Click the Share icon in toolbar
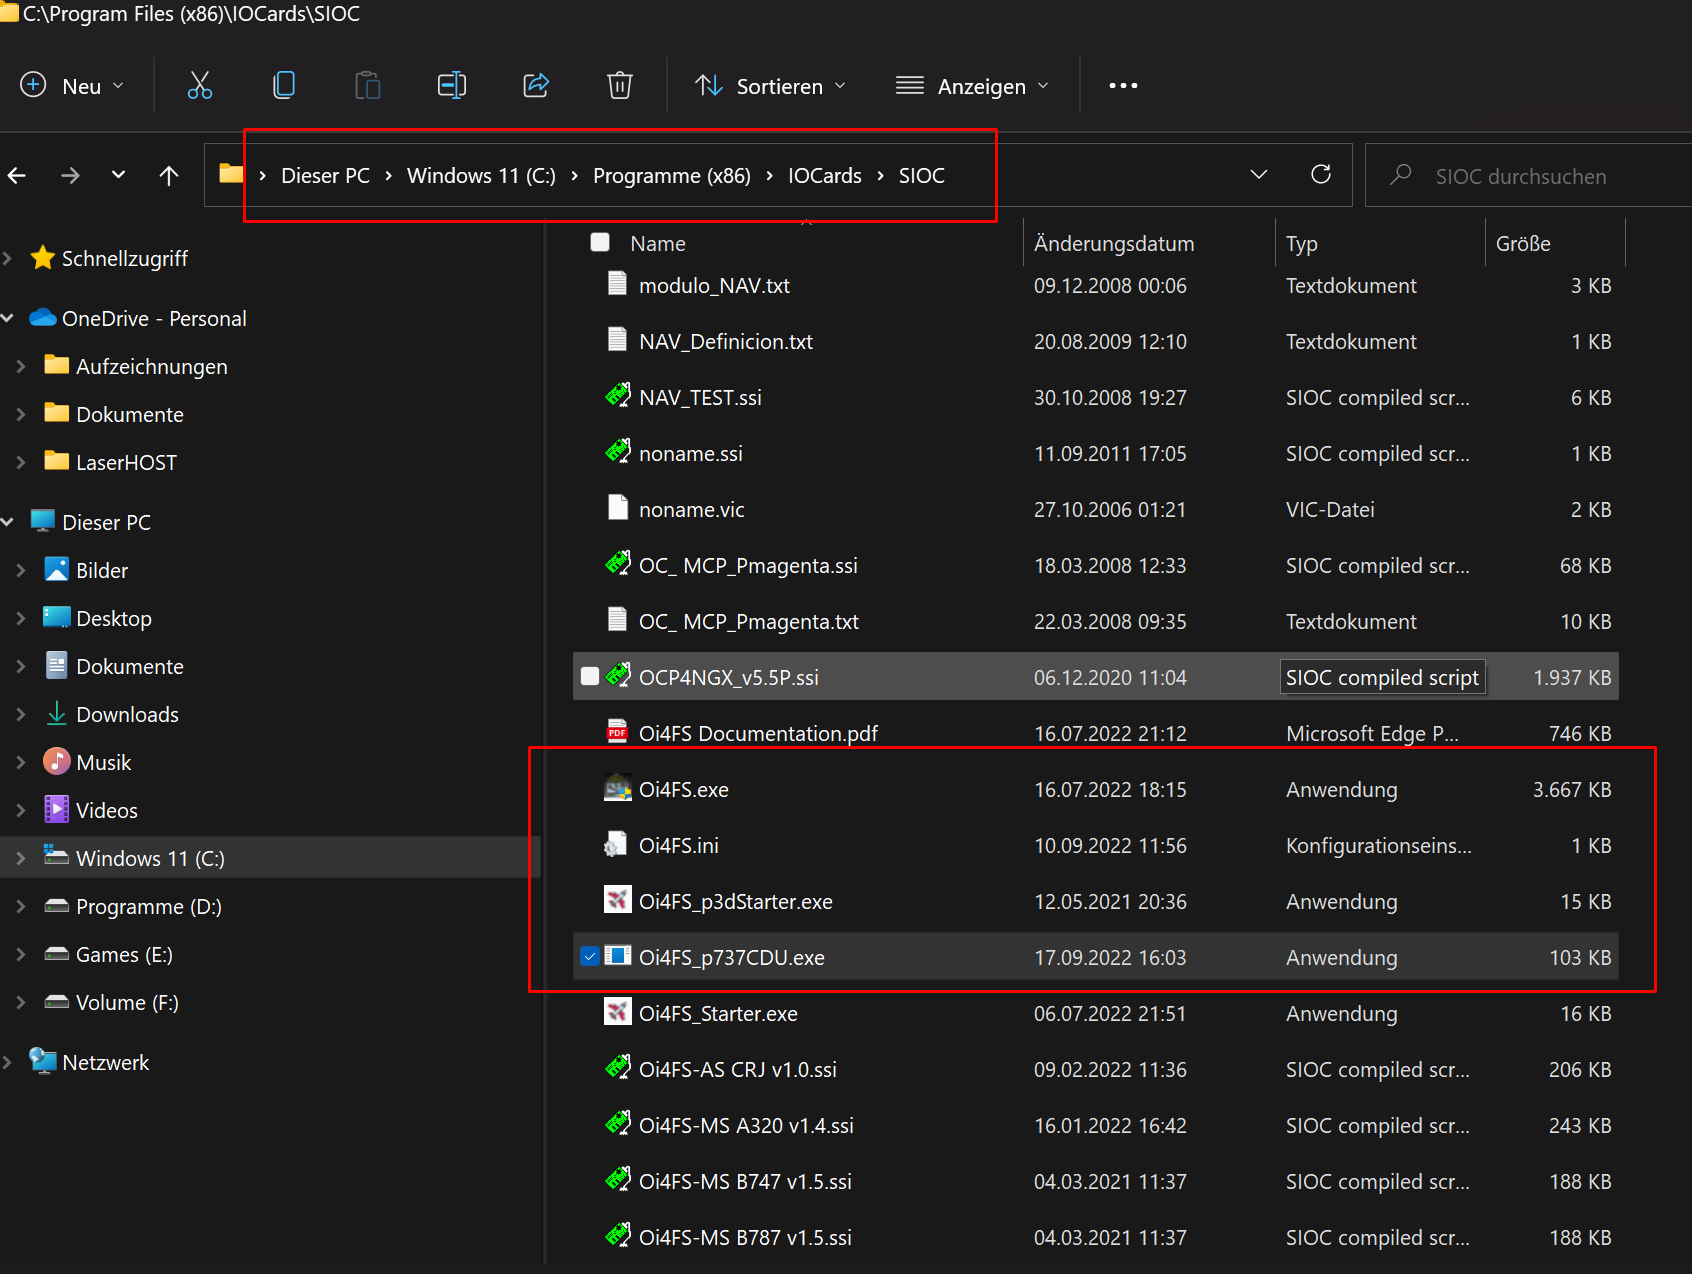Viewport: 1692px width, 1274px height. point(536,86)
